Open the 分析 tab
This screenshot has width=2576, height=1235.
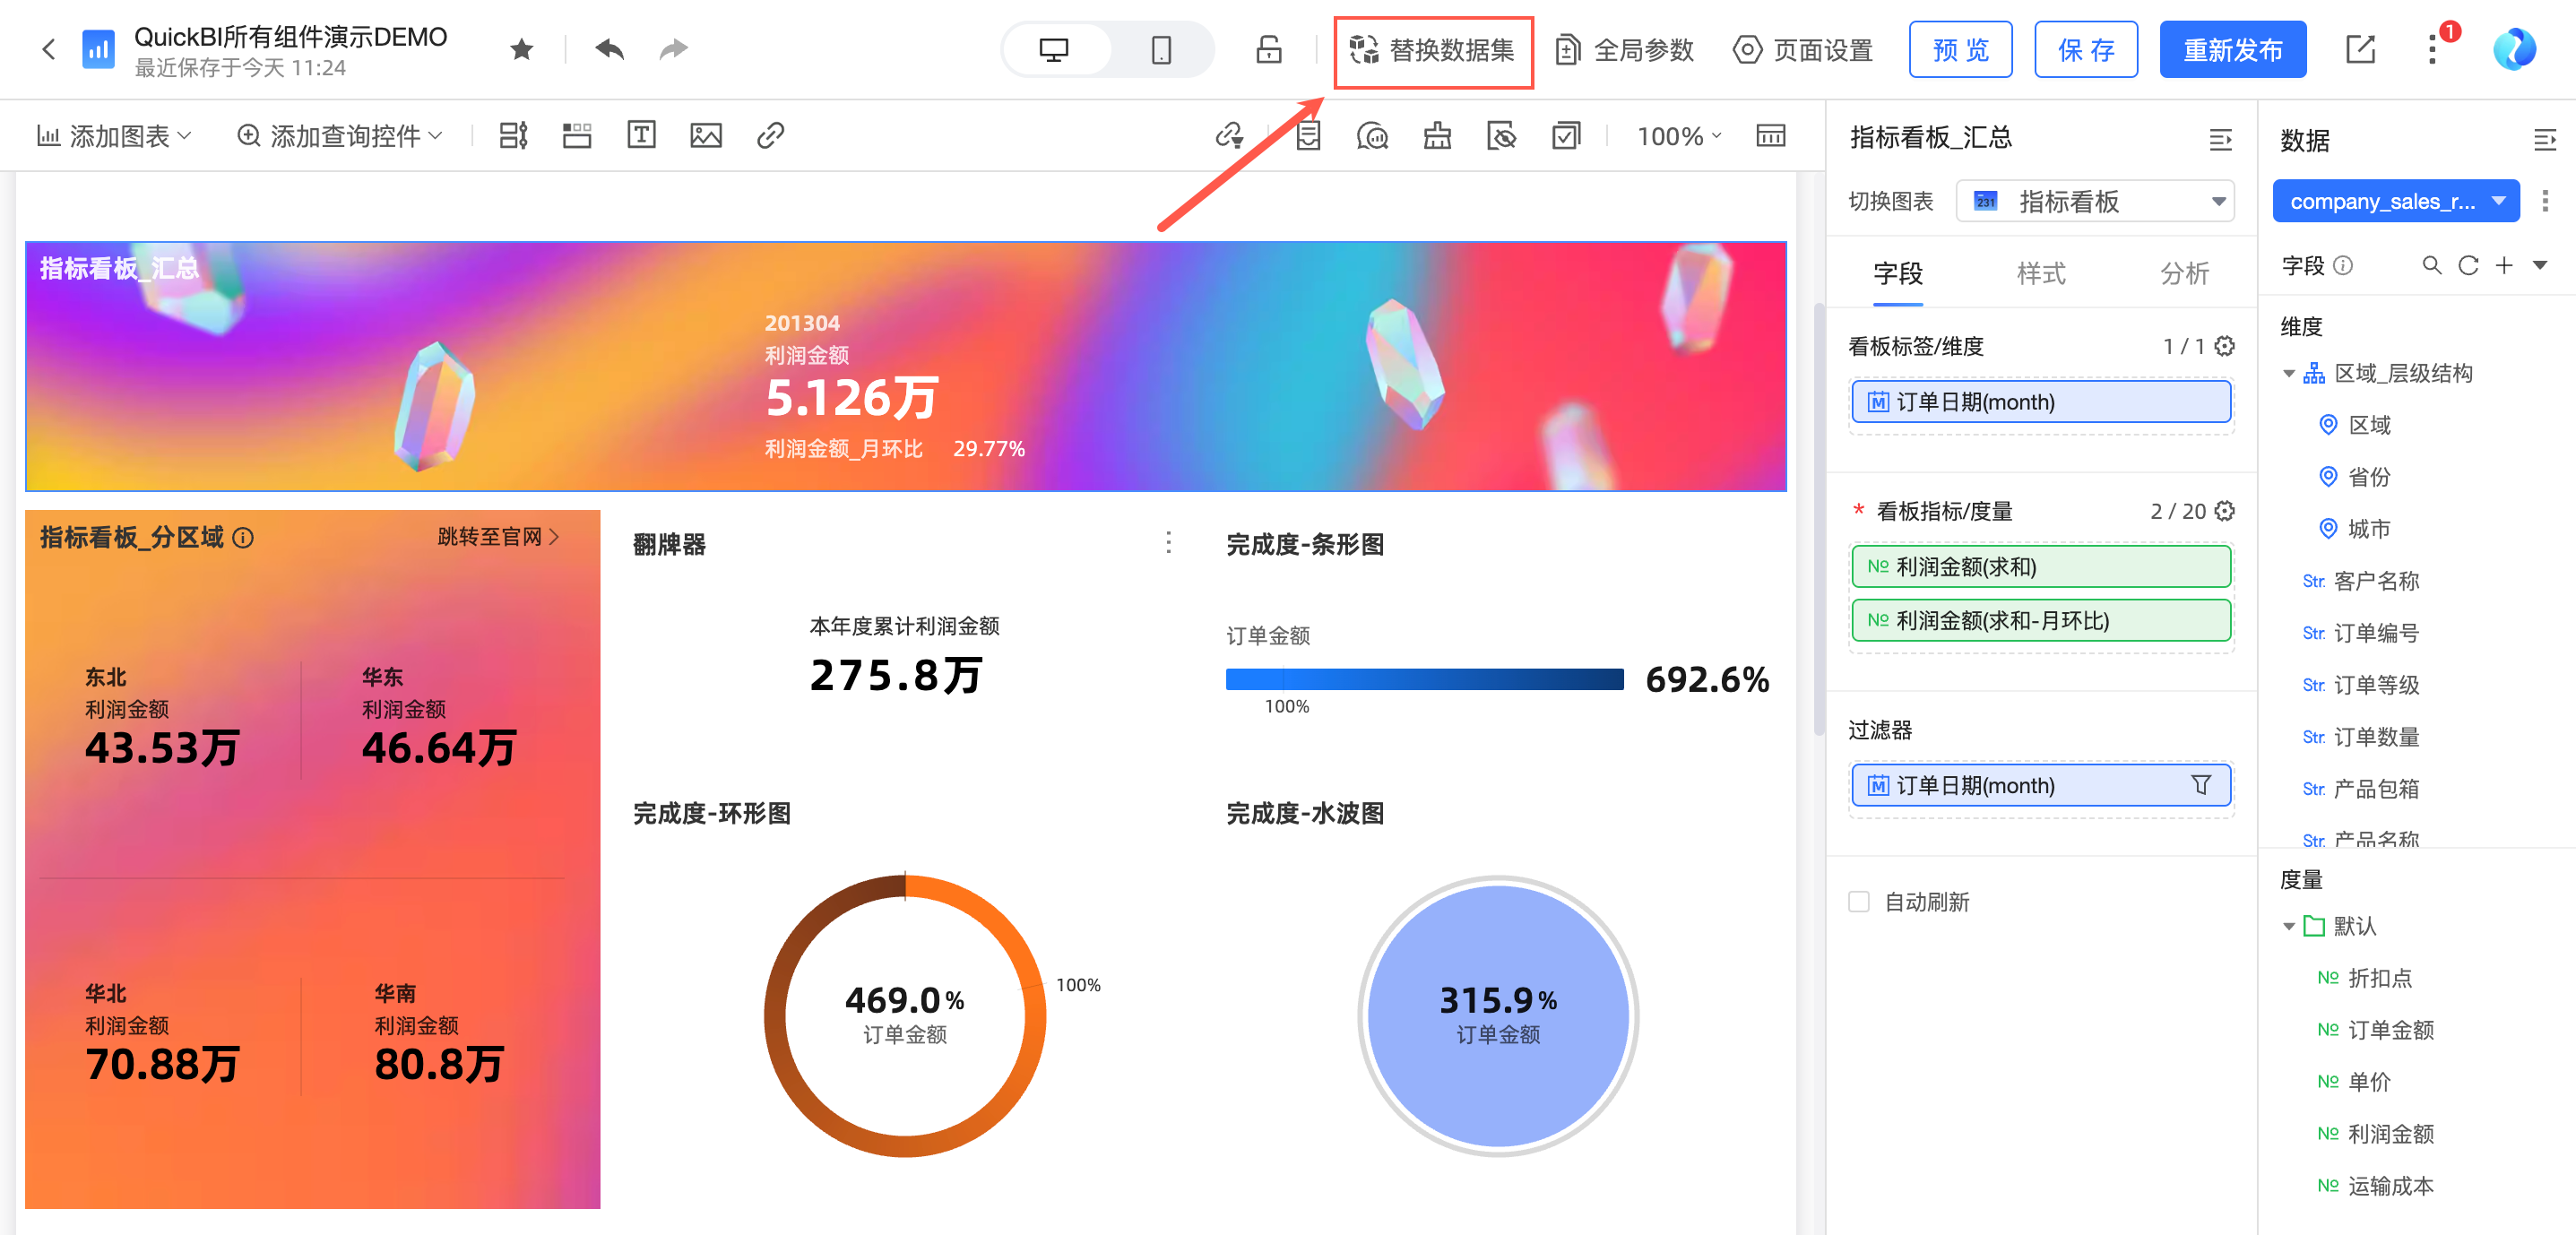tap(2183, 273)
